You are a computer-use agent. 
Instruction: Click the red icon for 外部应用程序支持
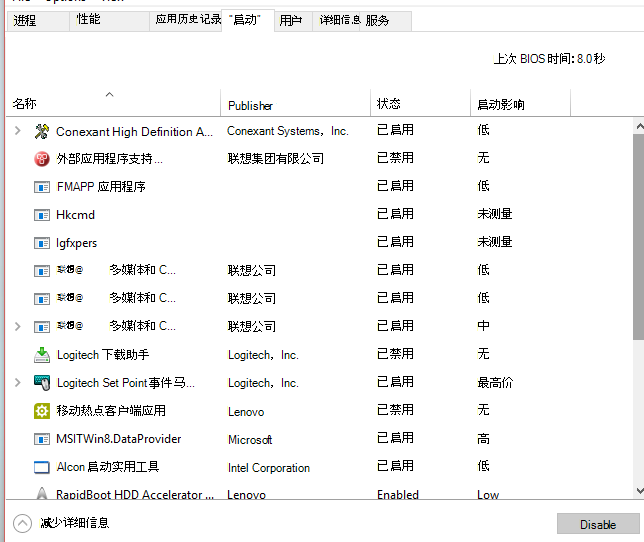pyautogui.click(x=42, y=159)
